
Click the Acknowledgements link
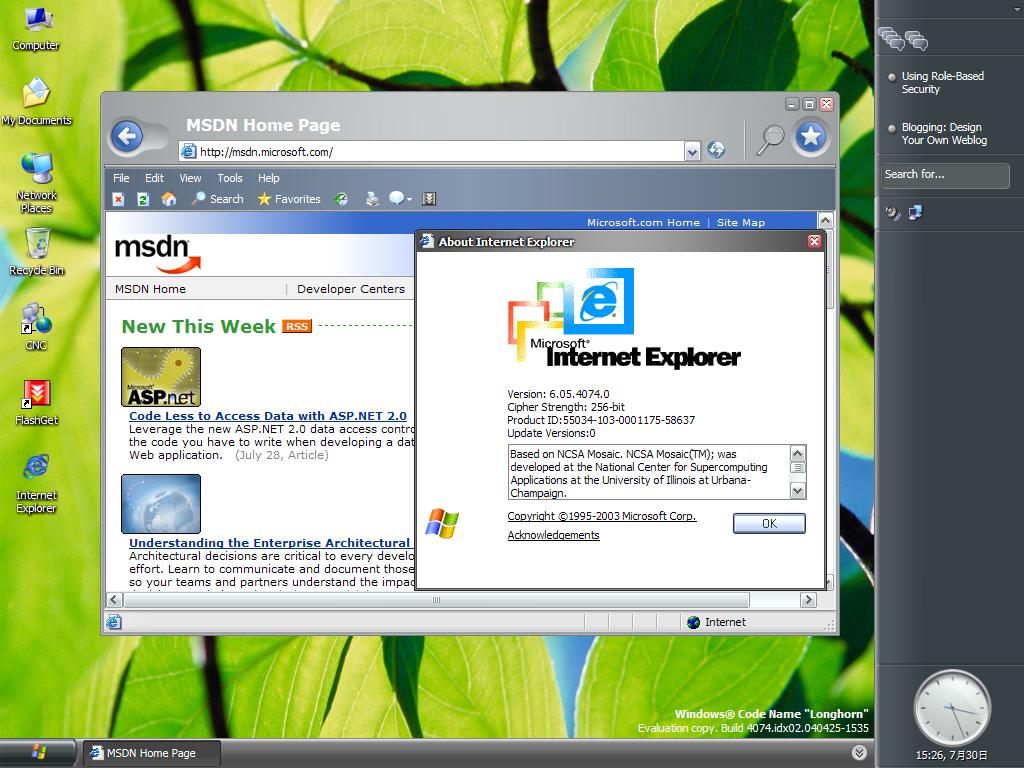tap(553, 535)
